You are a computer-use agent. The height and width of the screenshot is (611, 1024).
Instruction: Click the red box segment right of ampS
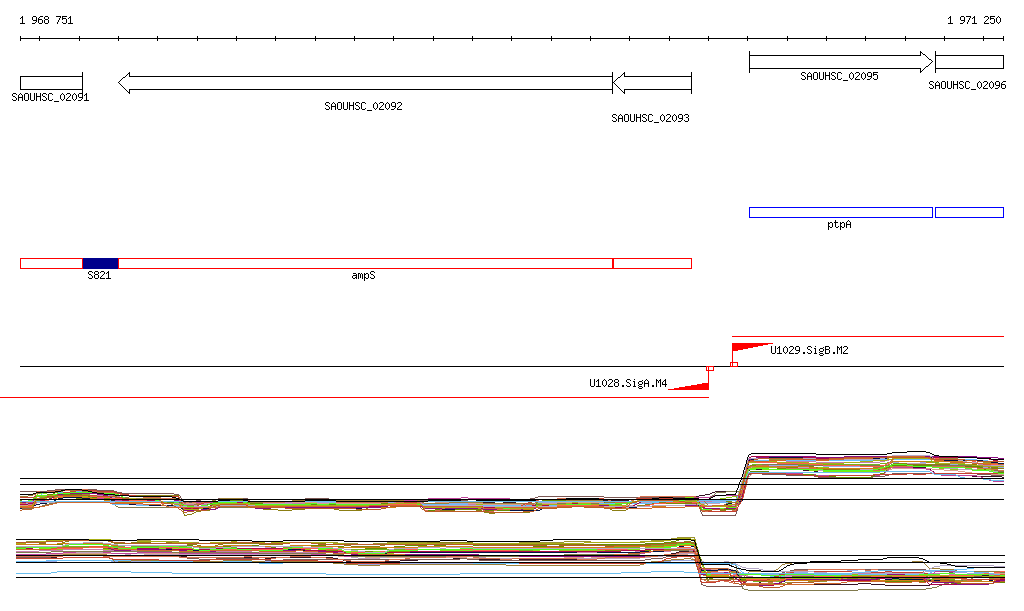point(652,264)
